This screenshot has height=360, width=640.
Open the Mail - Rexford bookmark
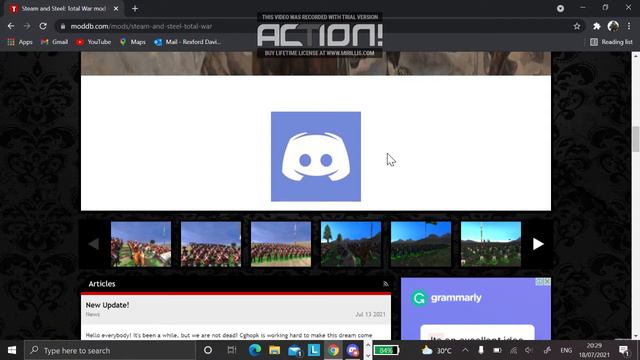coord(187,42)
